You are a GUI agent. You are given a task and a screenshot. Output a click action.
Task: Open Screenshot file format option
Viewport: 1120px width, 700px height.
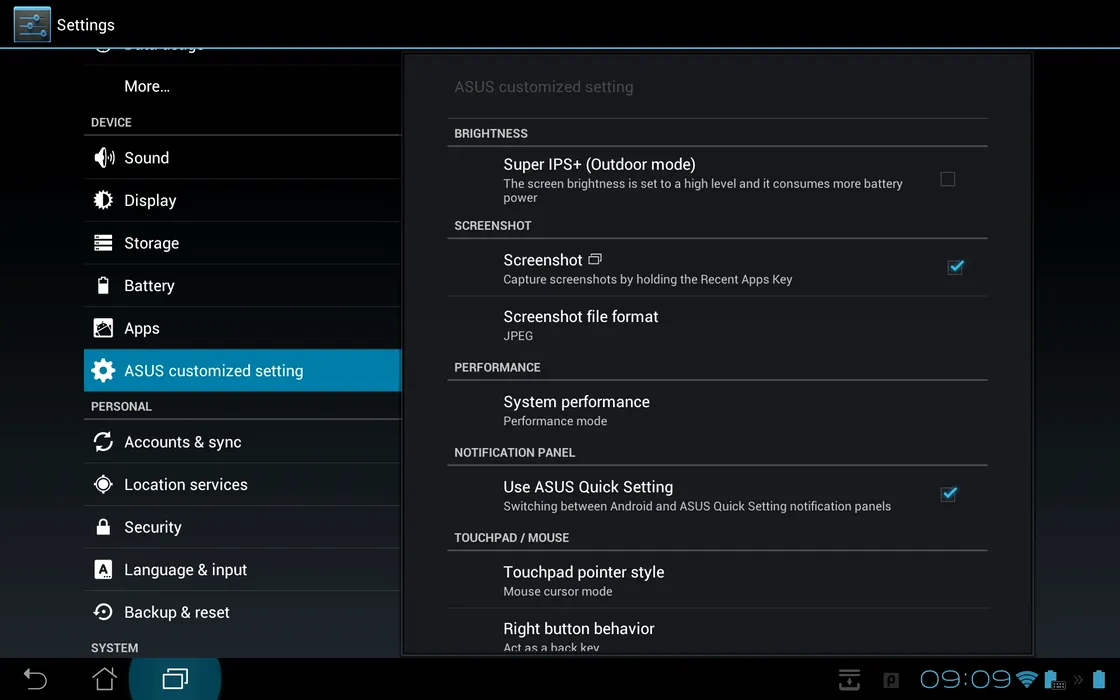point(717,325)
